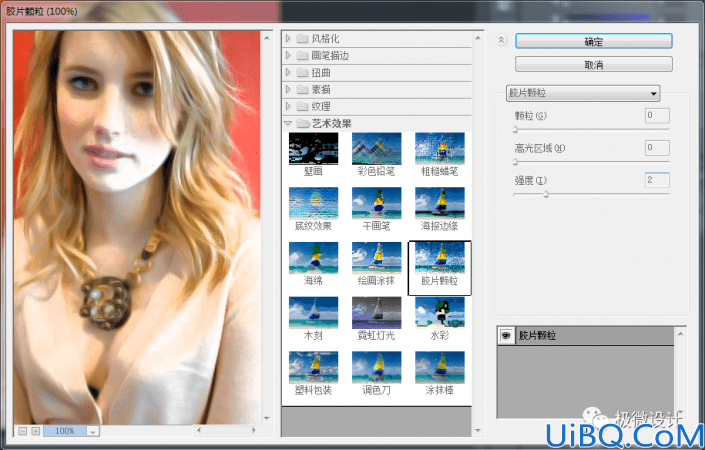
Task: Select the 壁画 filter thumbnail
Action: pyautogui.click(x=313, y=149)
